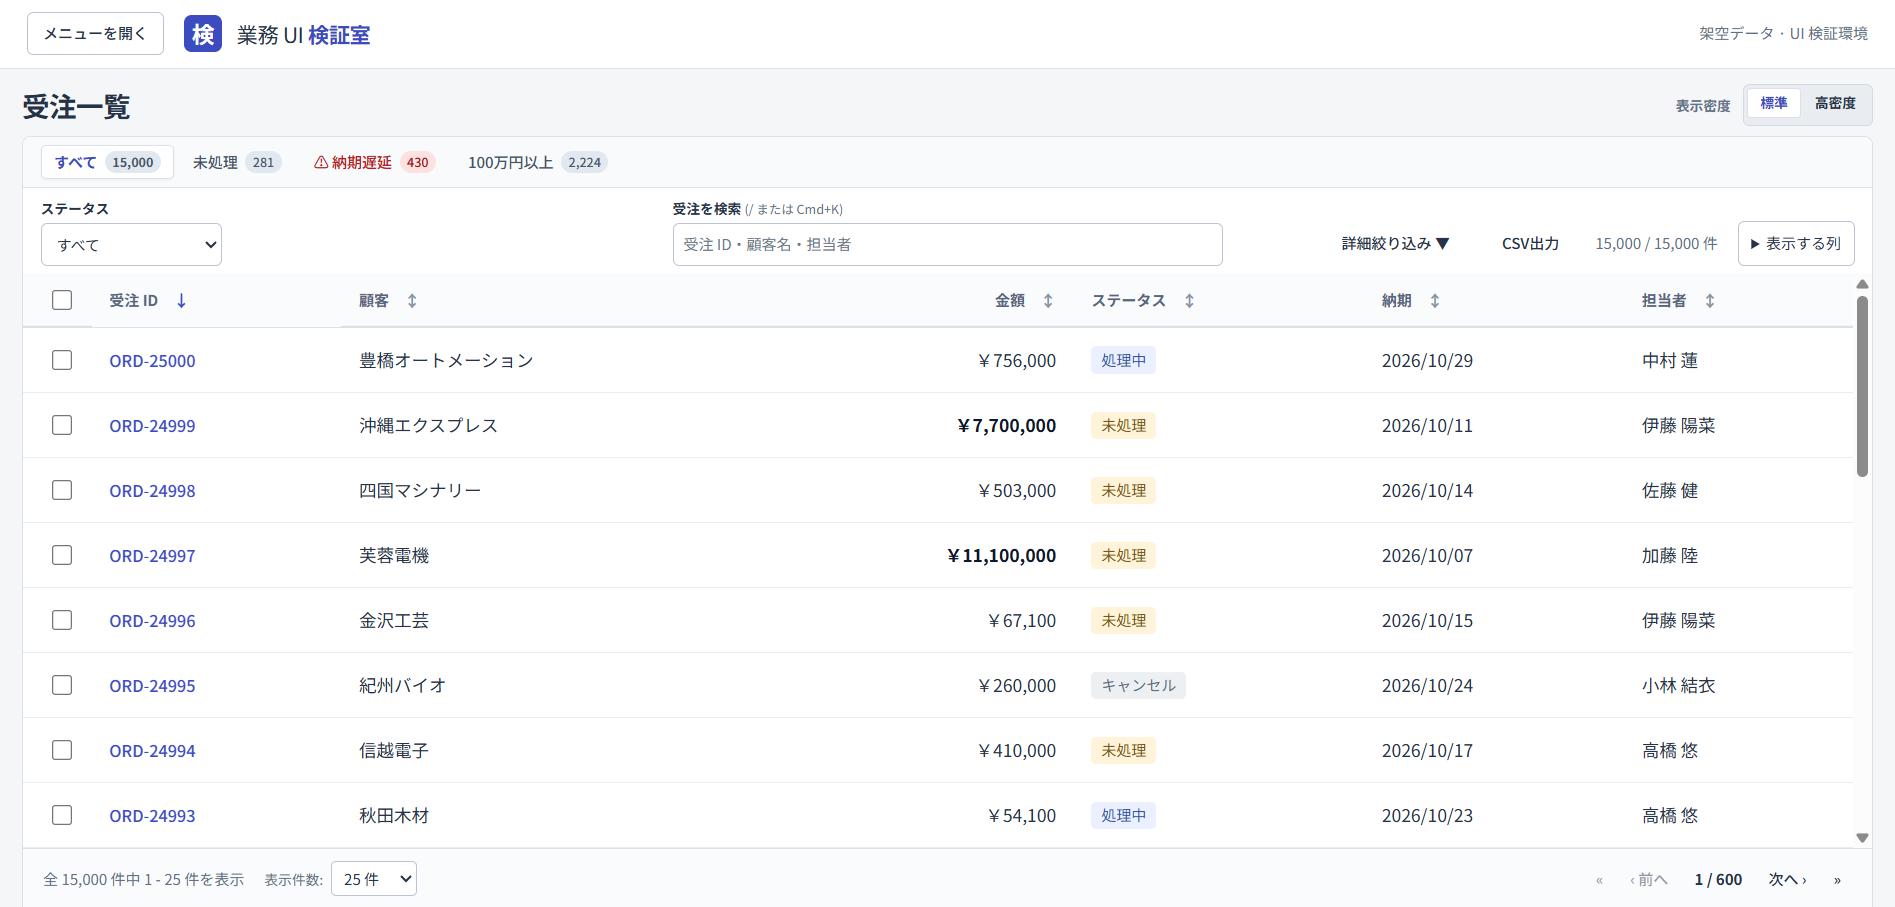Viewport: 1895px width, 907px height.
Task: Open order link ORD-24998
Action: [x=152, y=491]
